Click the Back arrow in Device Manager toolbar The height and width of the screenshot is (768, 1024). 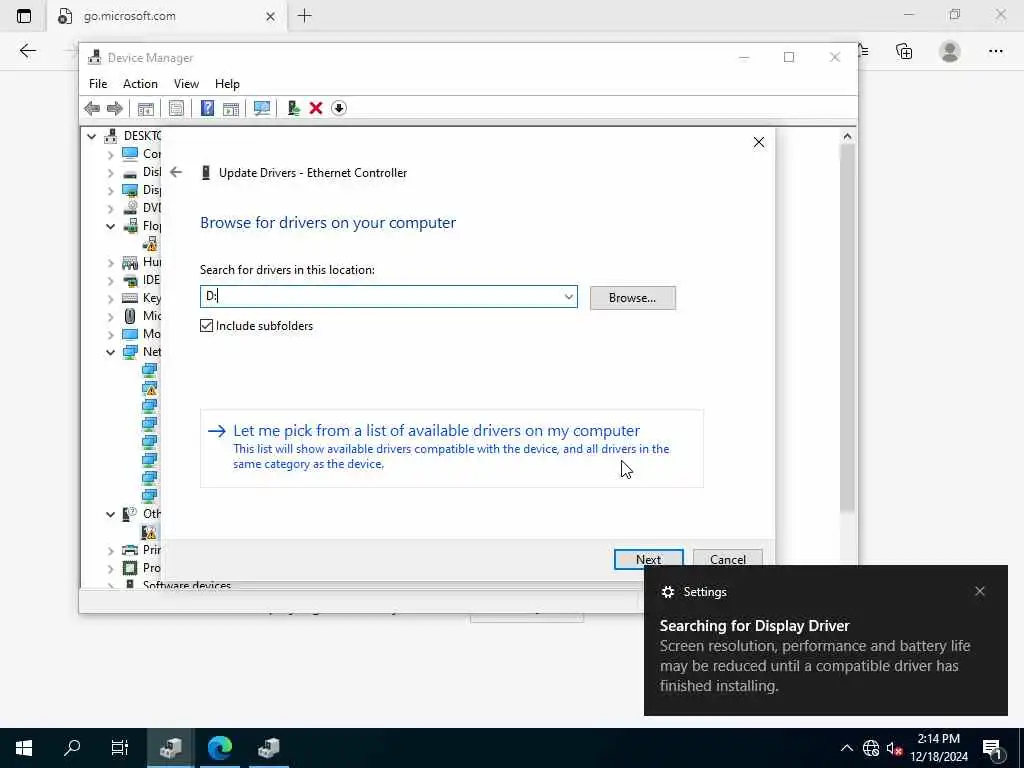pyautogui.click(x=92, y=108)
